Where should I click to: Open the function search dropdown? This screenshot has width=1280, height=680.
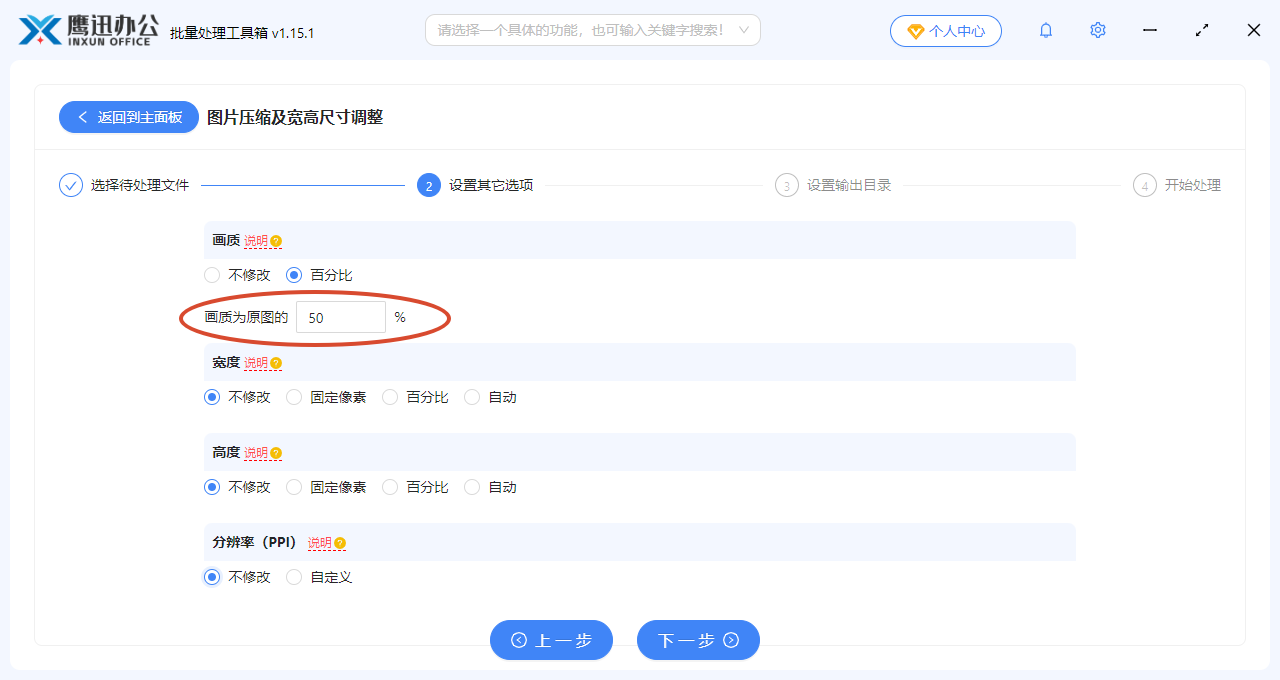pos(593,30)
